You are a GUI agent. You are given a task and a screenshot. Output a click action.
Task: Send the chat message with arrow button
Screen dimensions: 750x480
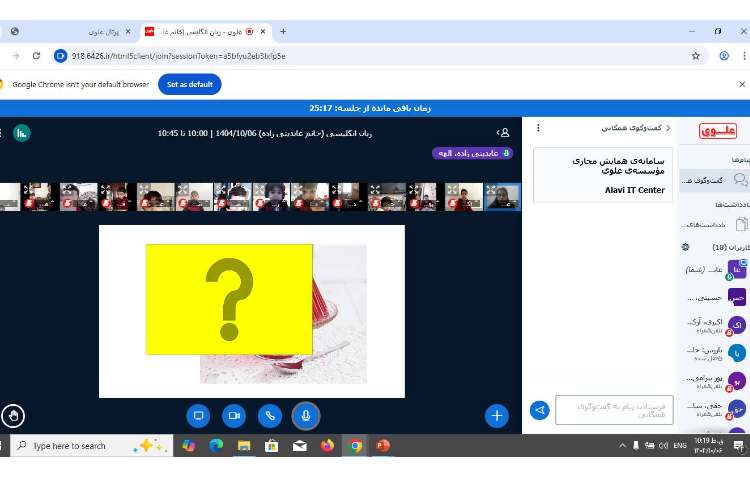pyautogui.click(x=539, y=410)
